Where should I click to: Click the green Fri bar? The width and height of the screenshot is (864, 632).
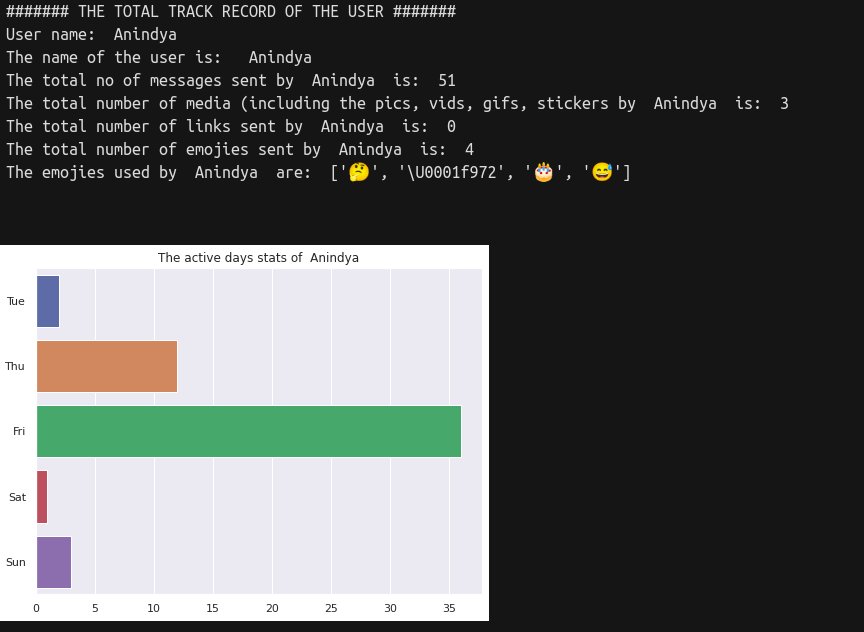[x=248, y=431]
